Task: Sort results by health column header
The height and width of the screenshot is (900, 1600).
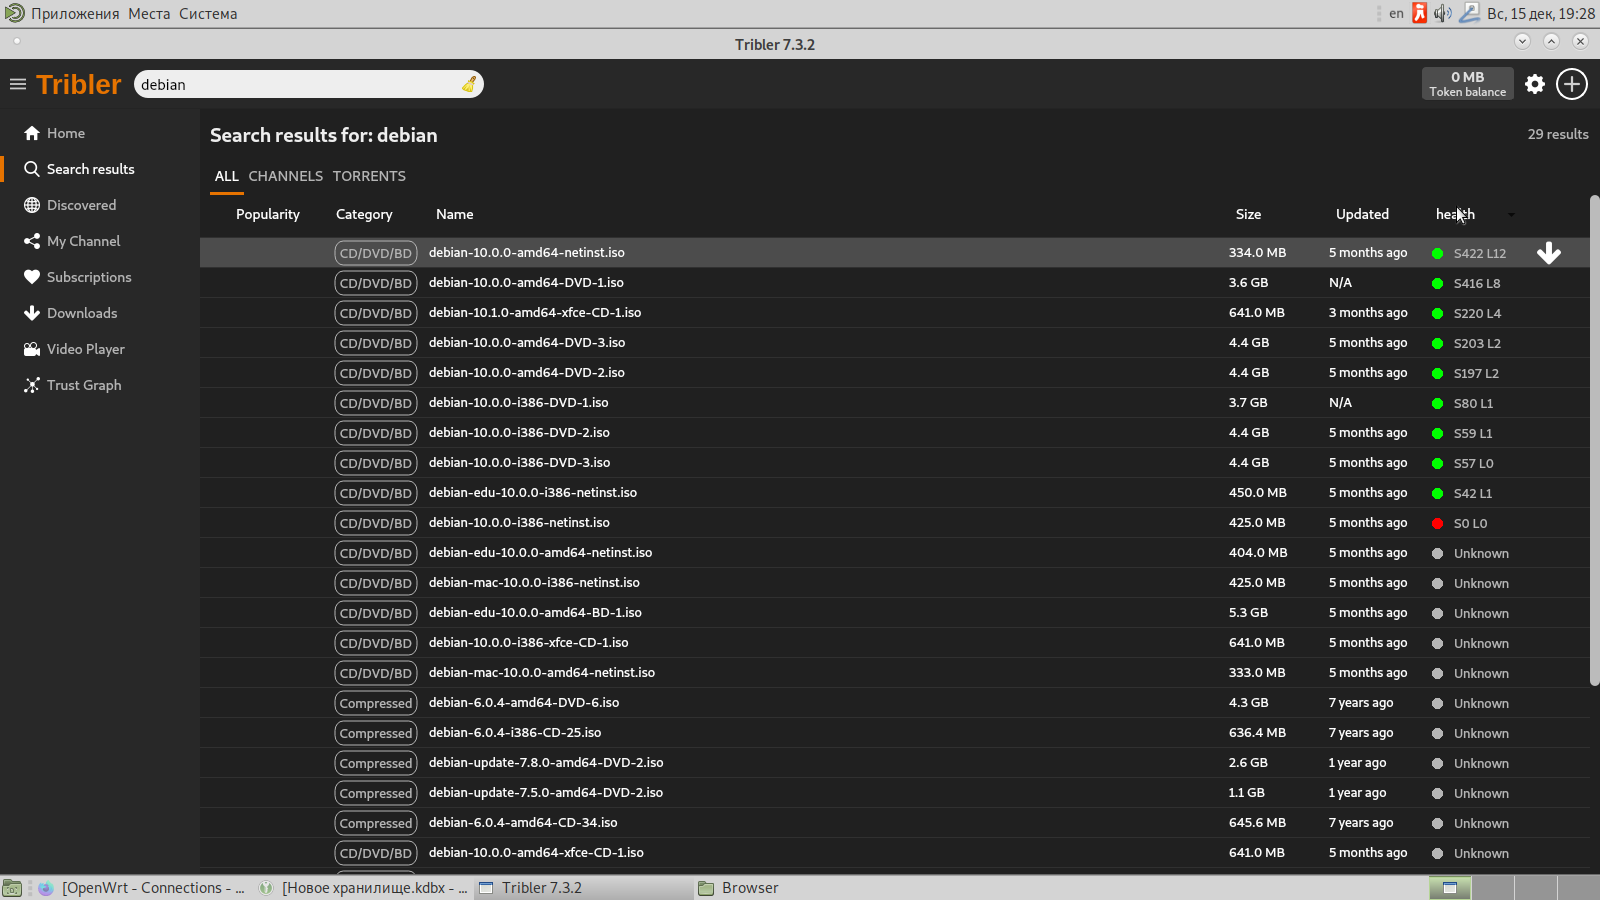Action: 1455,214
